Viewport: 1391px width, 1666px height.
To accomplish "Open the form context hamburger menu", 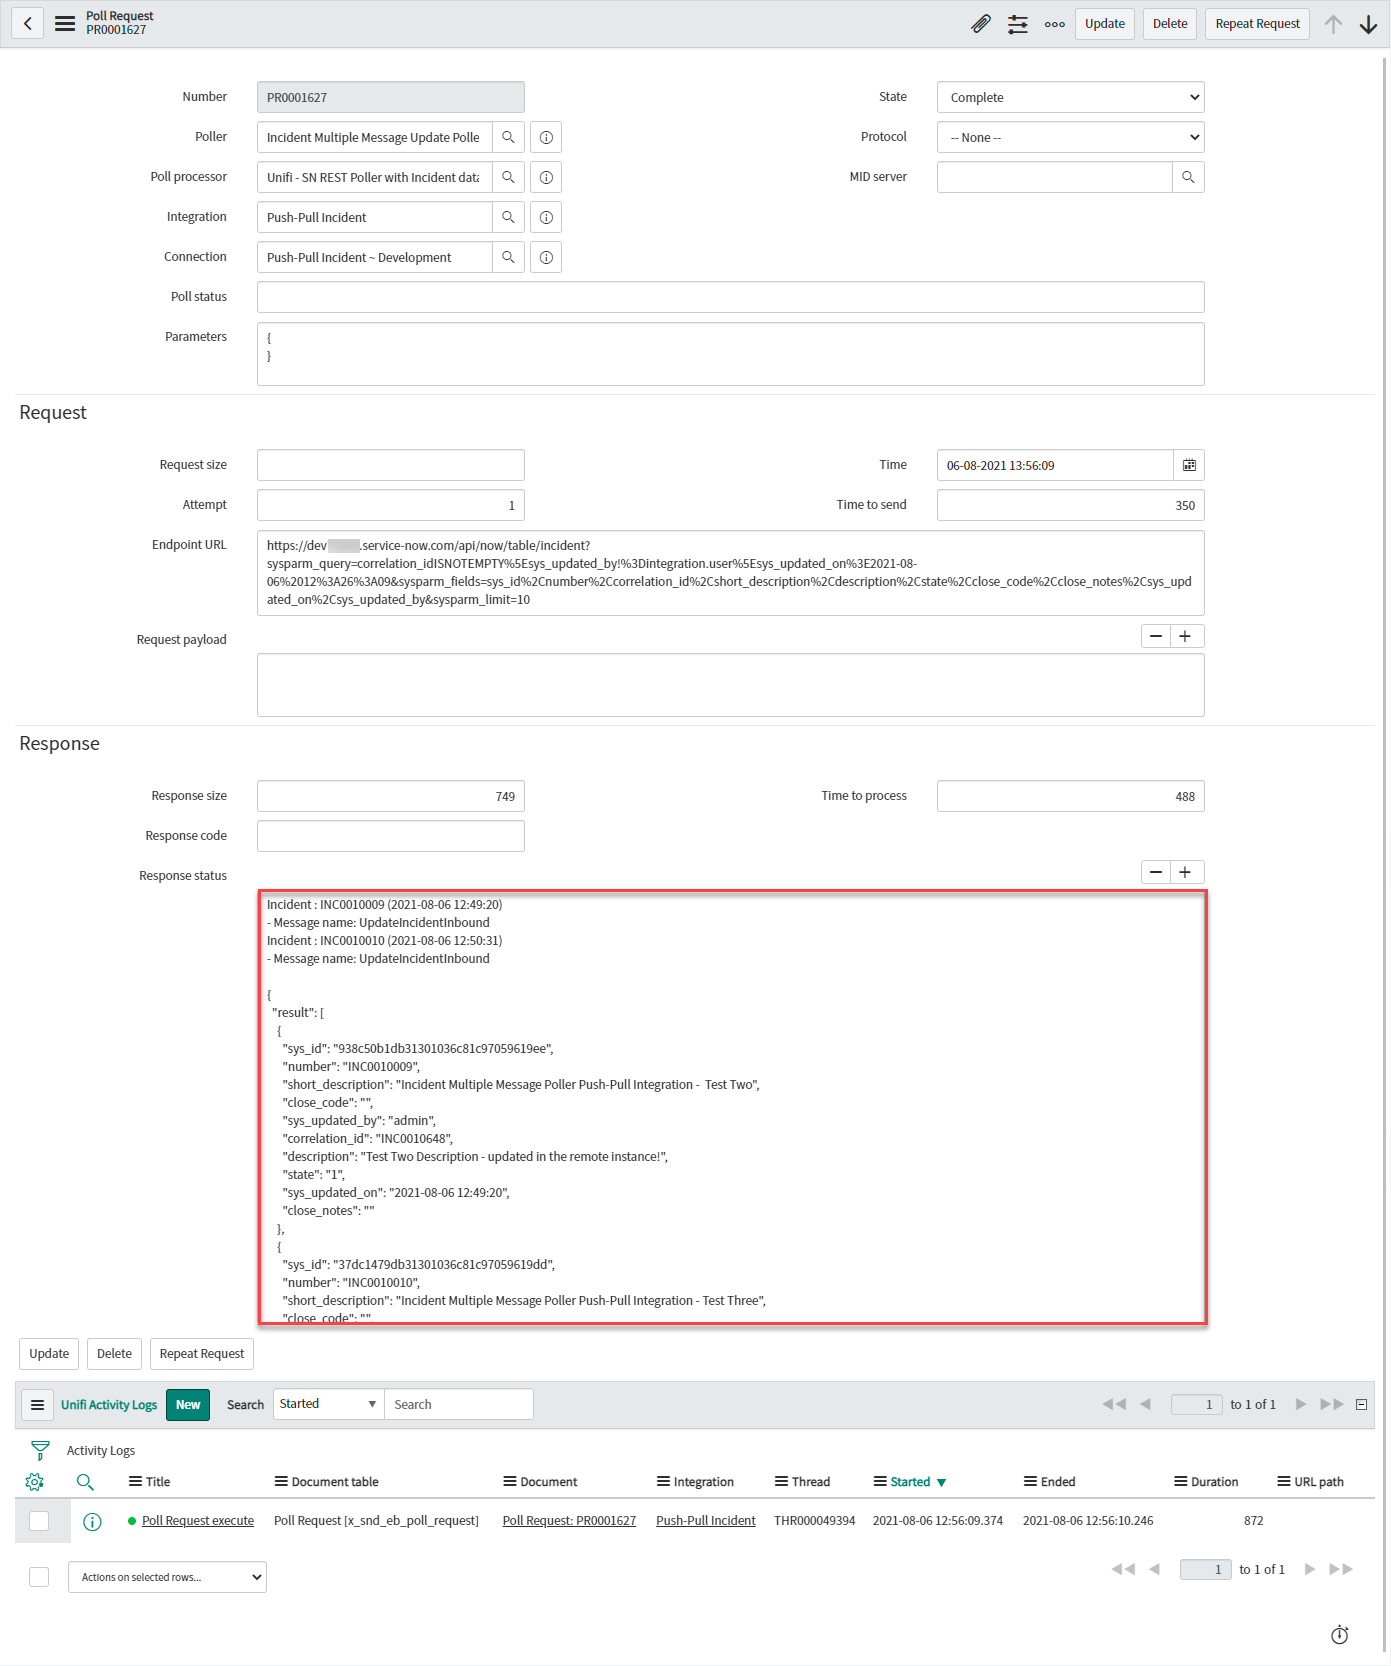I will [x=65, y=24].
